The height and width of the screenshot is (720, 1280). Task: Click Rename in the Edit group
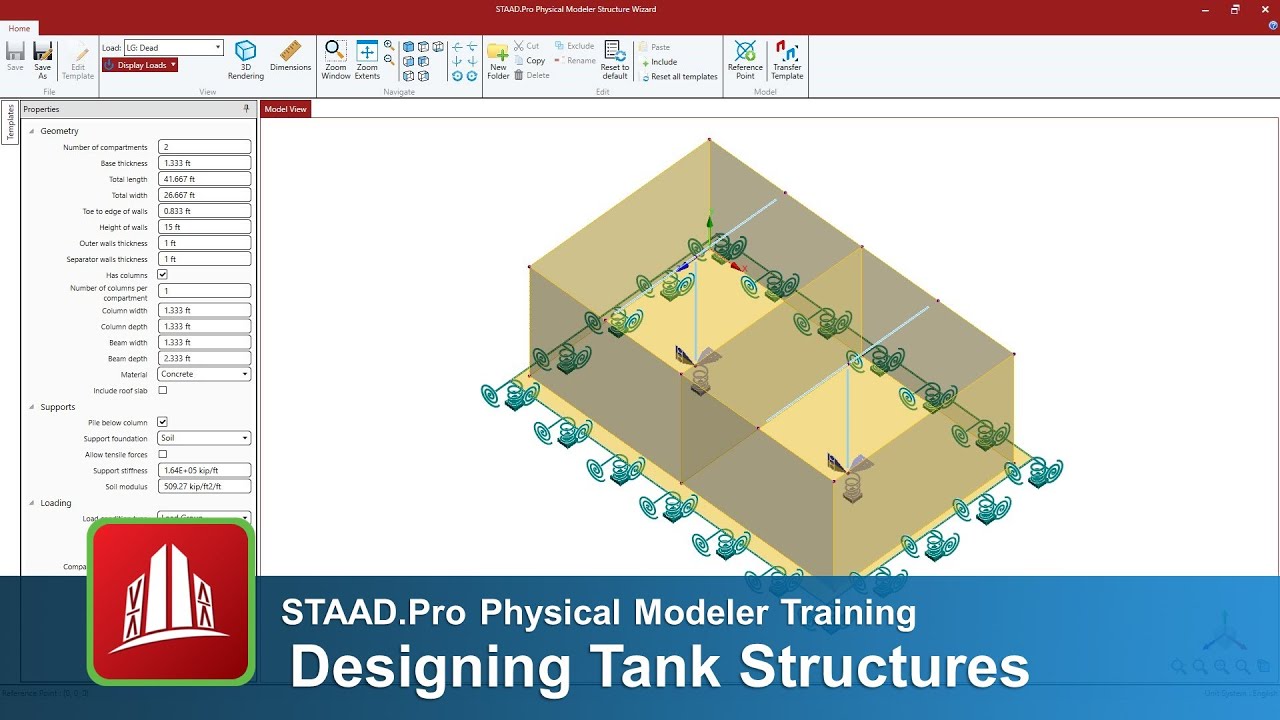(x=575, y=61)
